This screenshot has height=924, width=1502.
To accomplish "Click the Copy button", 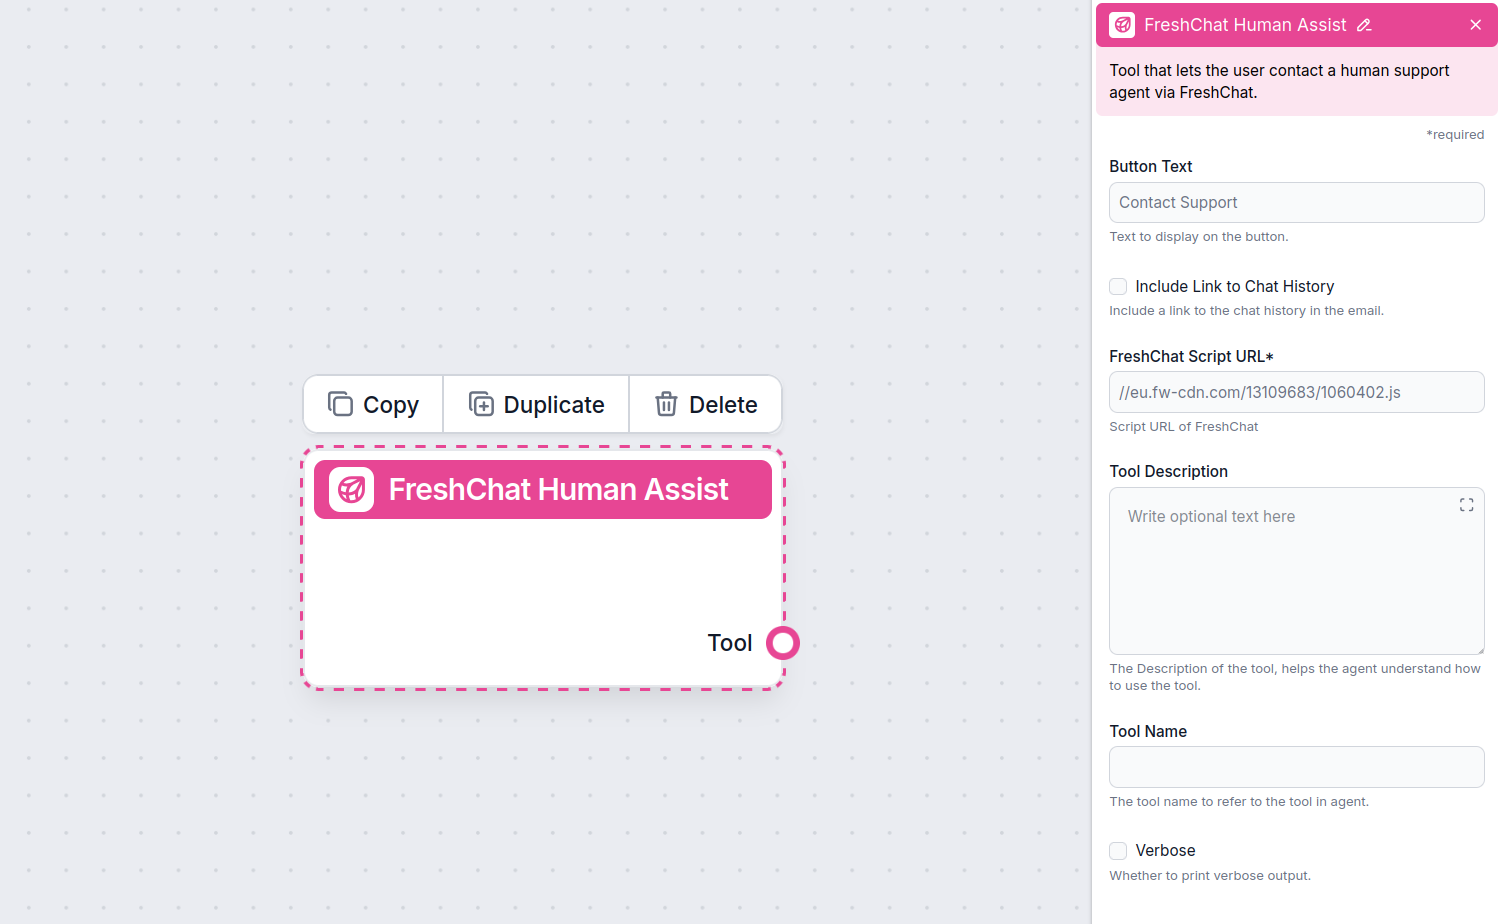I will (372, 404).
